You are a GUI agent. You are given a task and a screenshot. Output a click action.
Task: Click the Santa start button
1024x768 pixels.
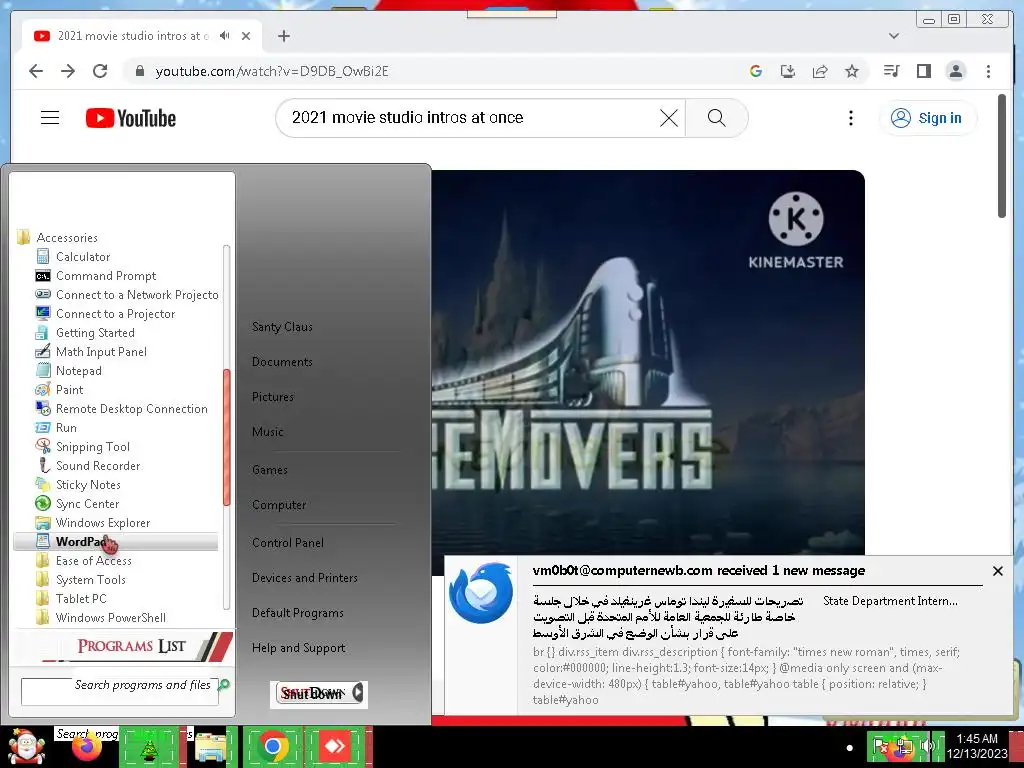click(x=24, y=746)
